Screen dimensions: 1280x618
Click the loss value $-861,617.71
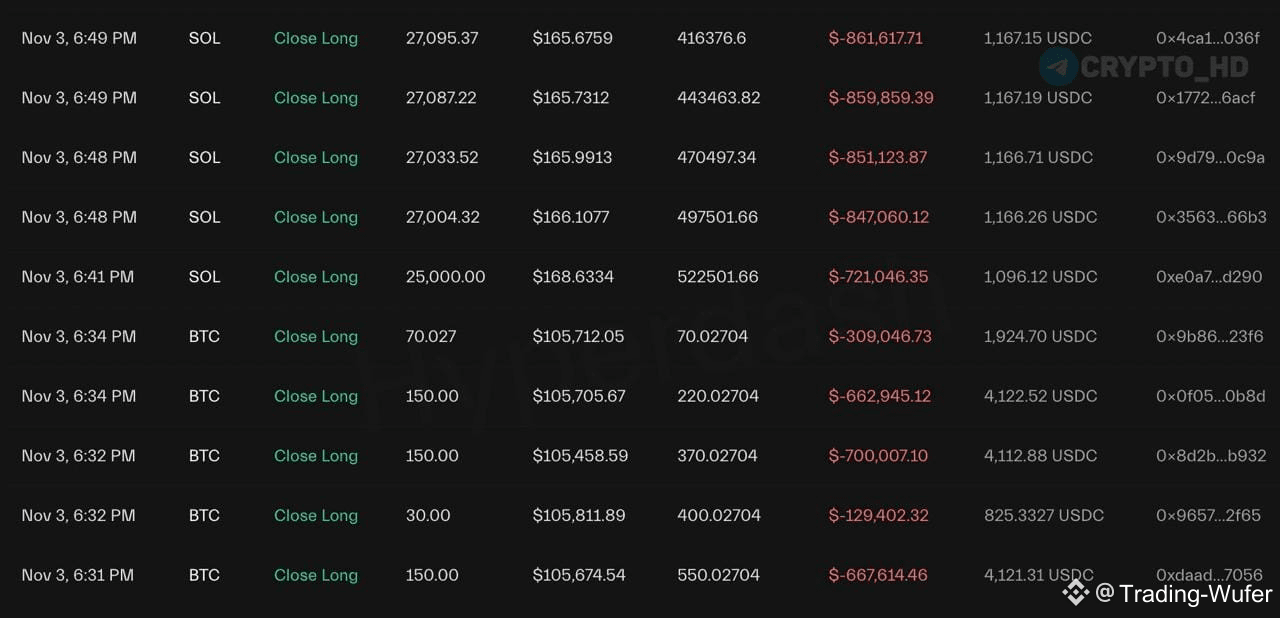click(876, 38)
